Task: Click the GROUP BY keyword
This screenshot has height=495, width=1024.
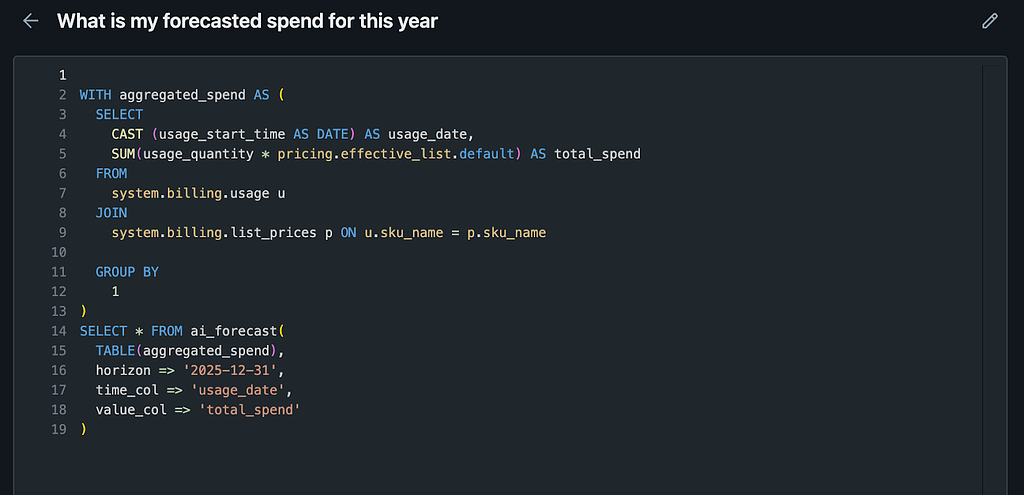Action: click(127, 272)
